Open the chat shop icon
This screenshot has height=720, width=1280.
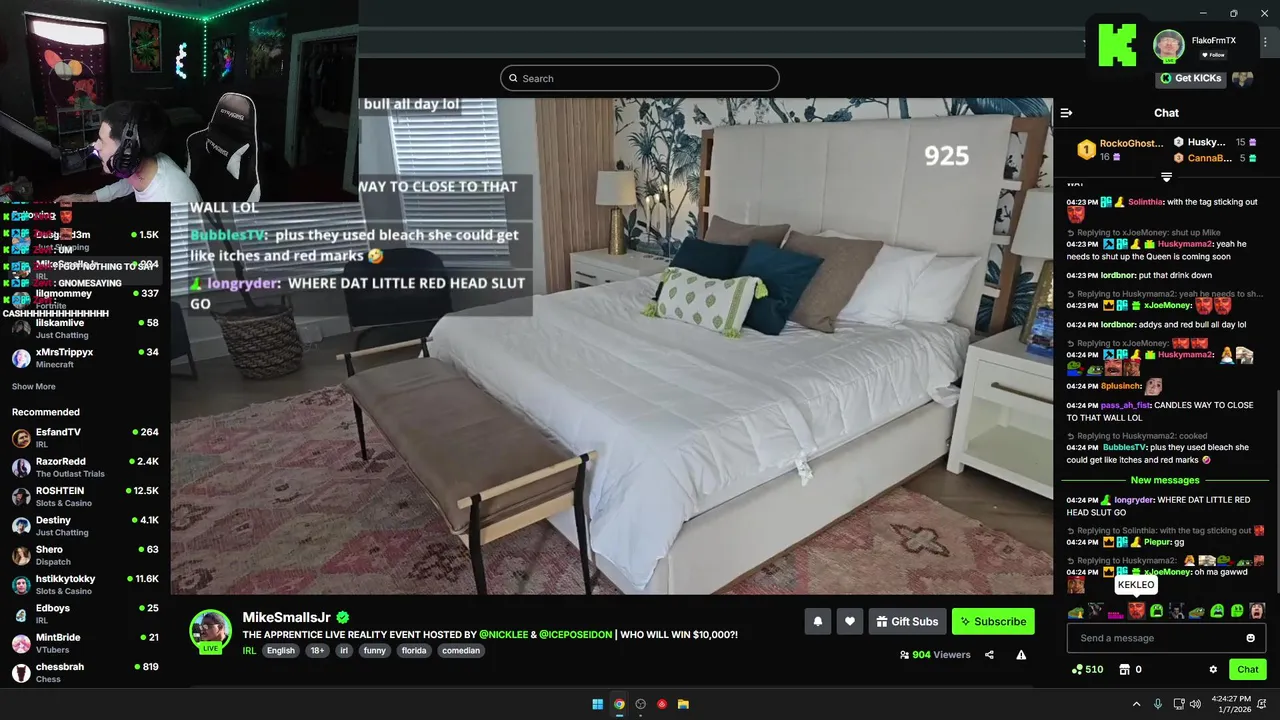(1124, 670)
